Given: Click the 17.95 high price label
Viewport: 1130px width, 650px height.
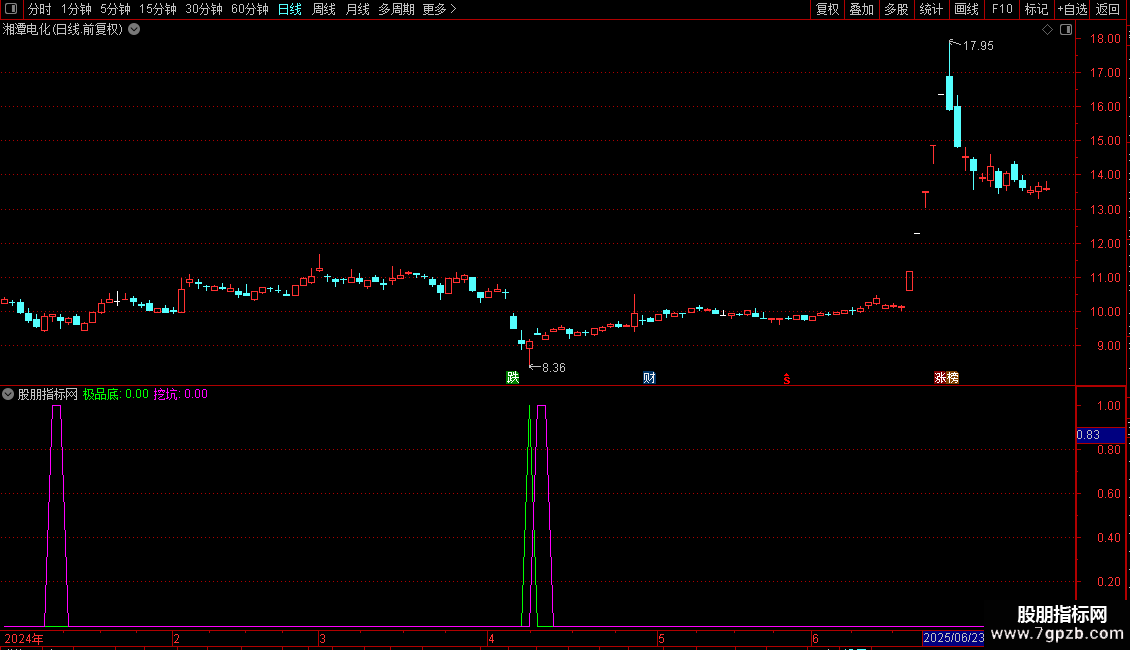Looking at the screenshot, I should click(978, 46).
